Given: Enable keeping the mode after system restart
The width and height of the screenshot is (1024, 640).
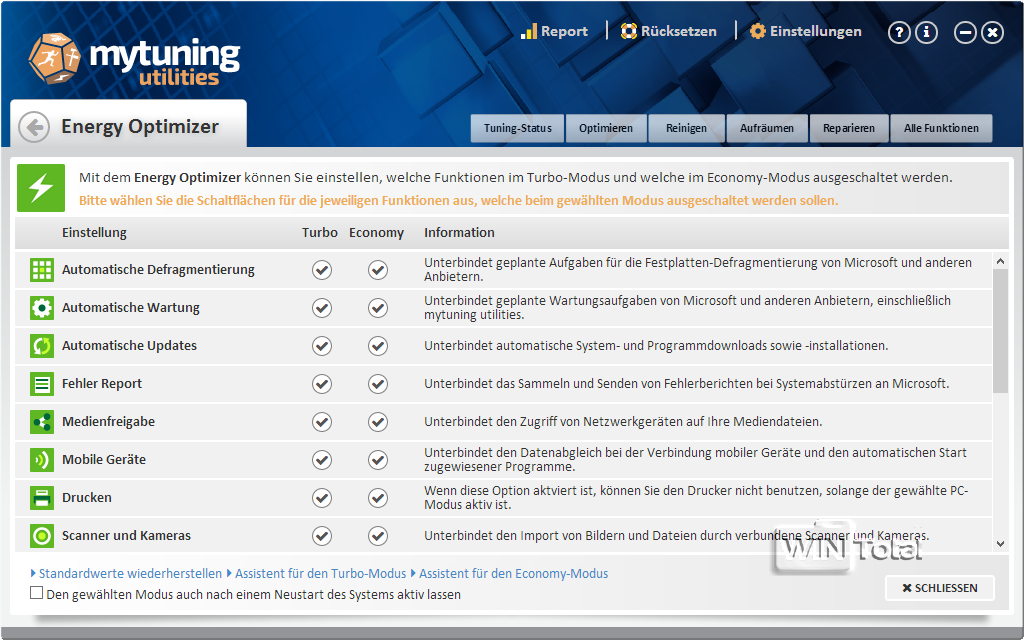Looking at the screenshot, I should 37,593.
